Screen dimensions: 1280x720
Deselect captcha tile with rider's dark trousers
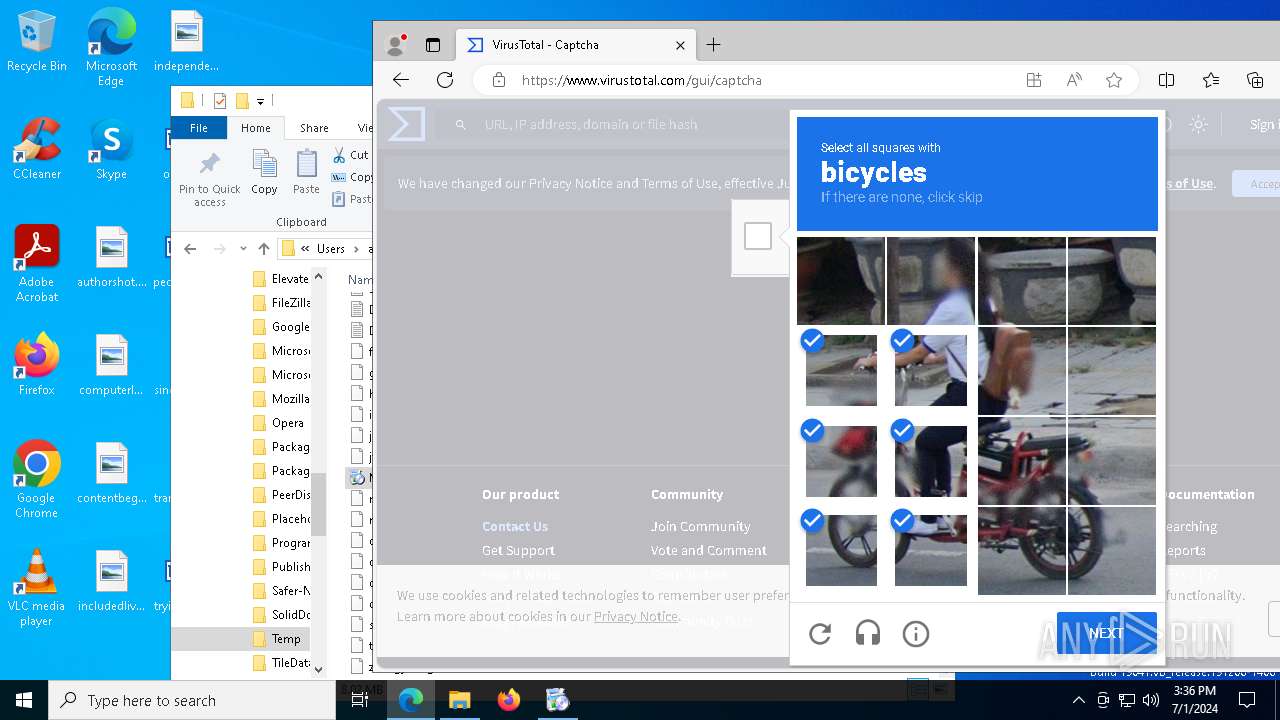[931, 461]
